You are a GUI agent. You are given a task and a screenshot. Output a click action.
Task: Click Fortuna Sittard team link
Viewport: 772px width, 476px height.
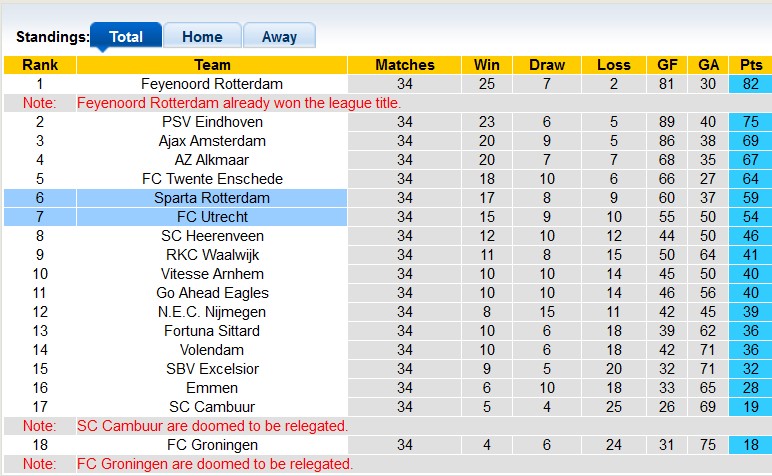[x=212, y=331]
